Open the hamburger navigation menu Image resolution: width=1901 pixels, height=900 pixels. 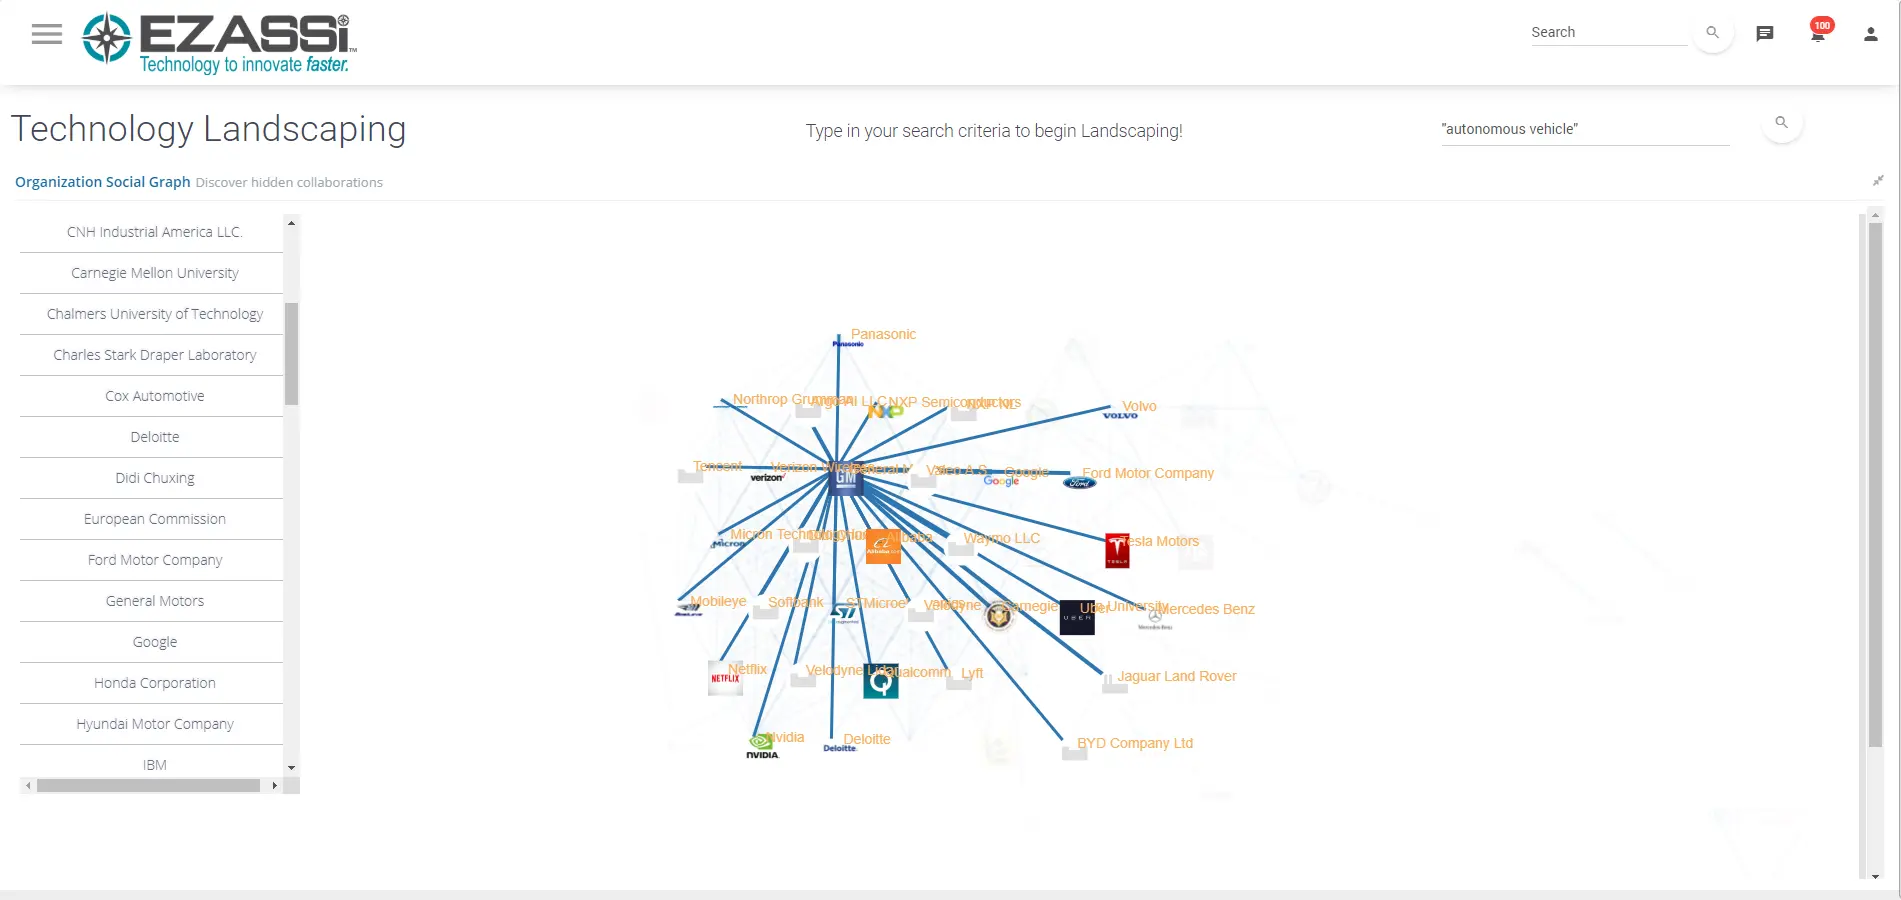click(x=47, y=34)
